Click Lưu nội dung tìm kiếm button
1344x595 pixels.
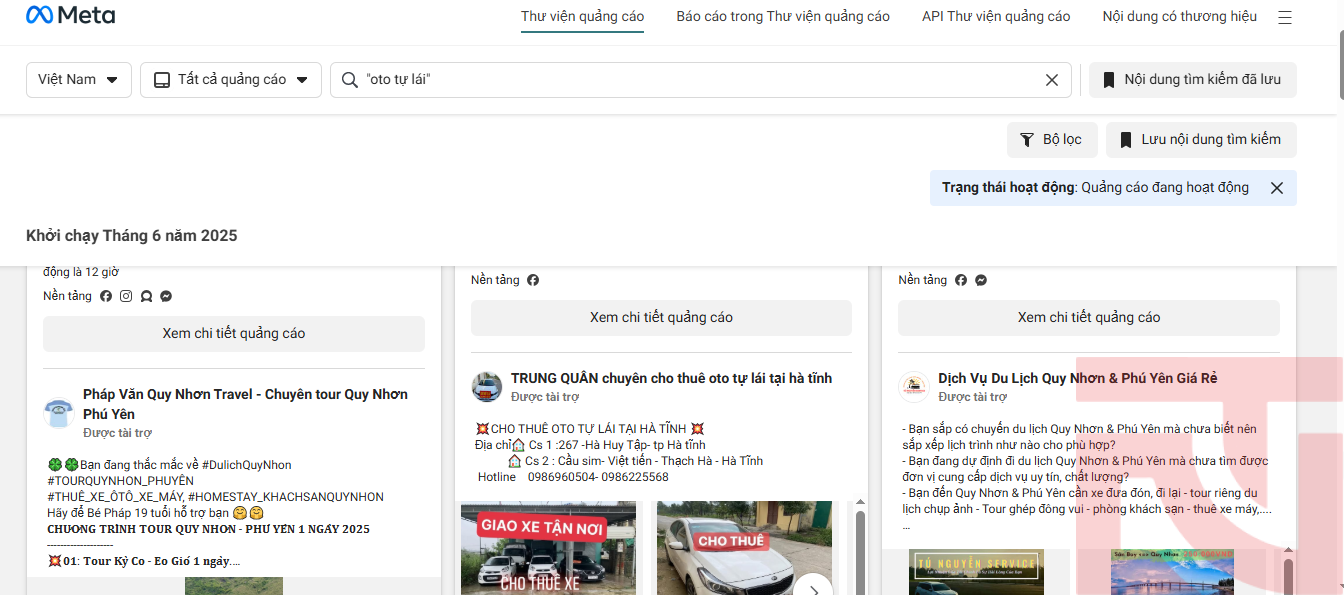point(1201,140)
